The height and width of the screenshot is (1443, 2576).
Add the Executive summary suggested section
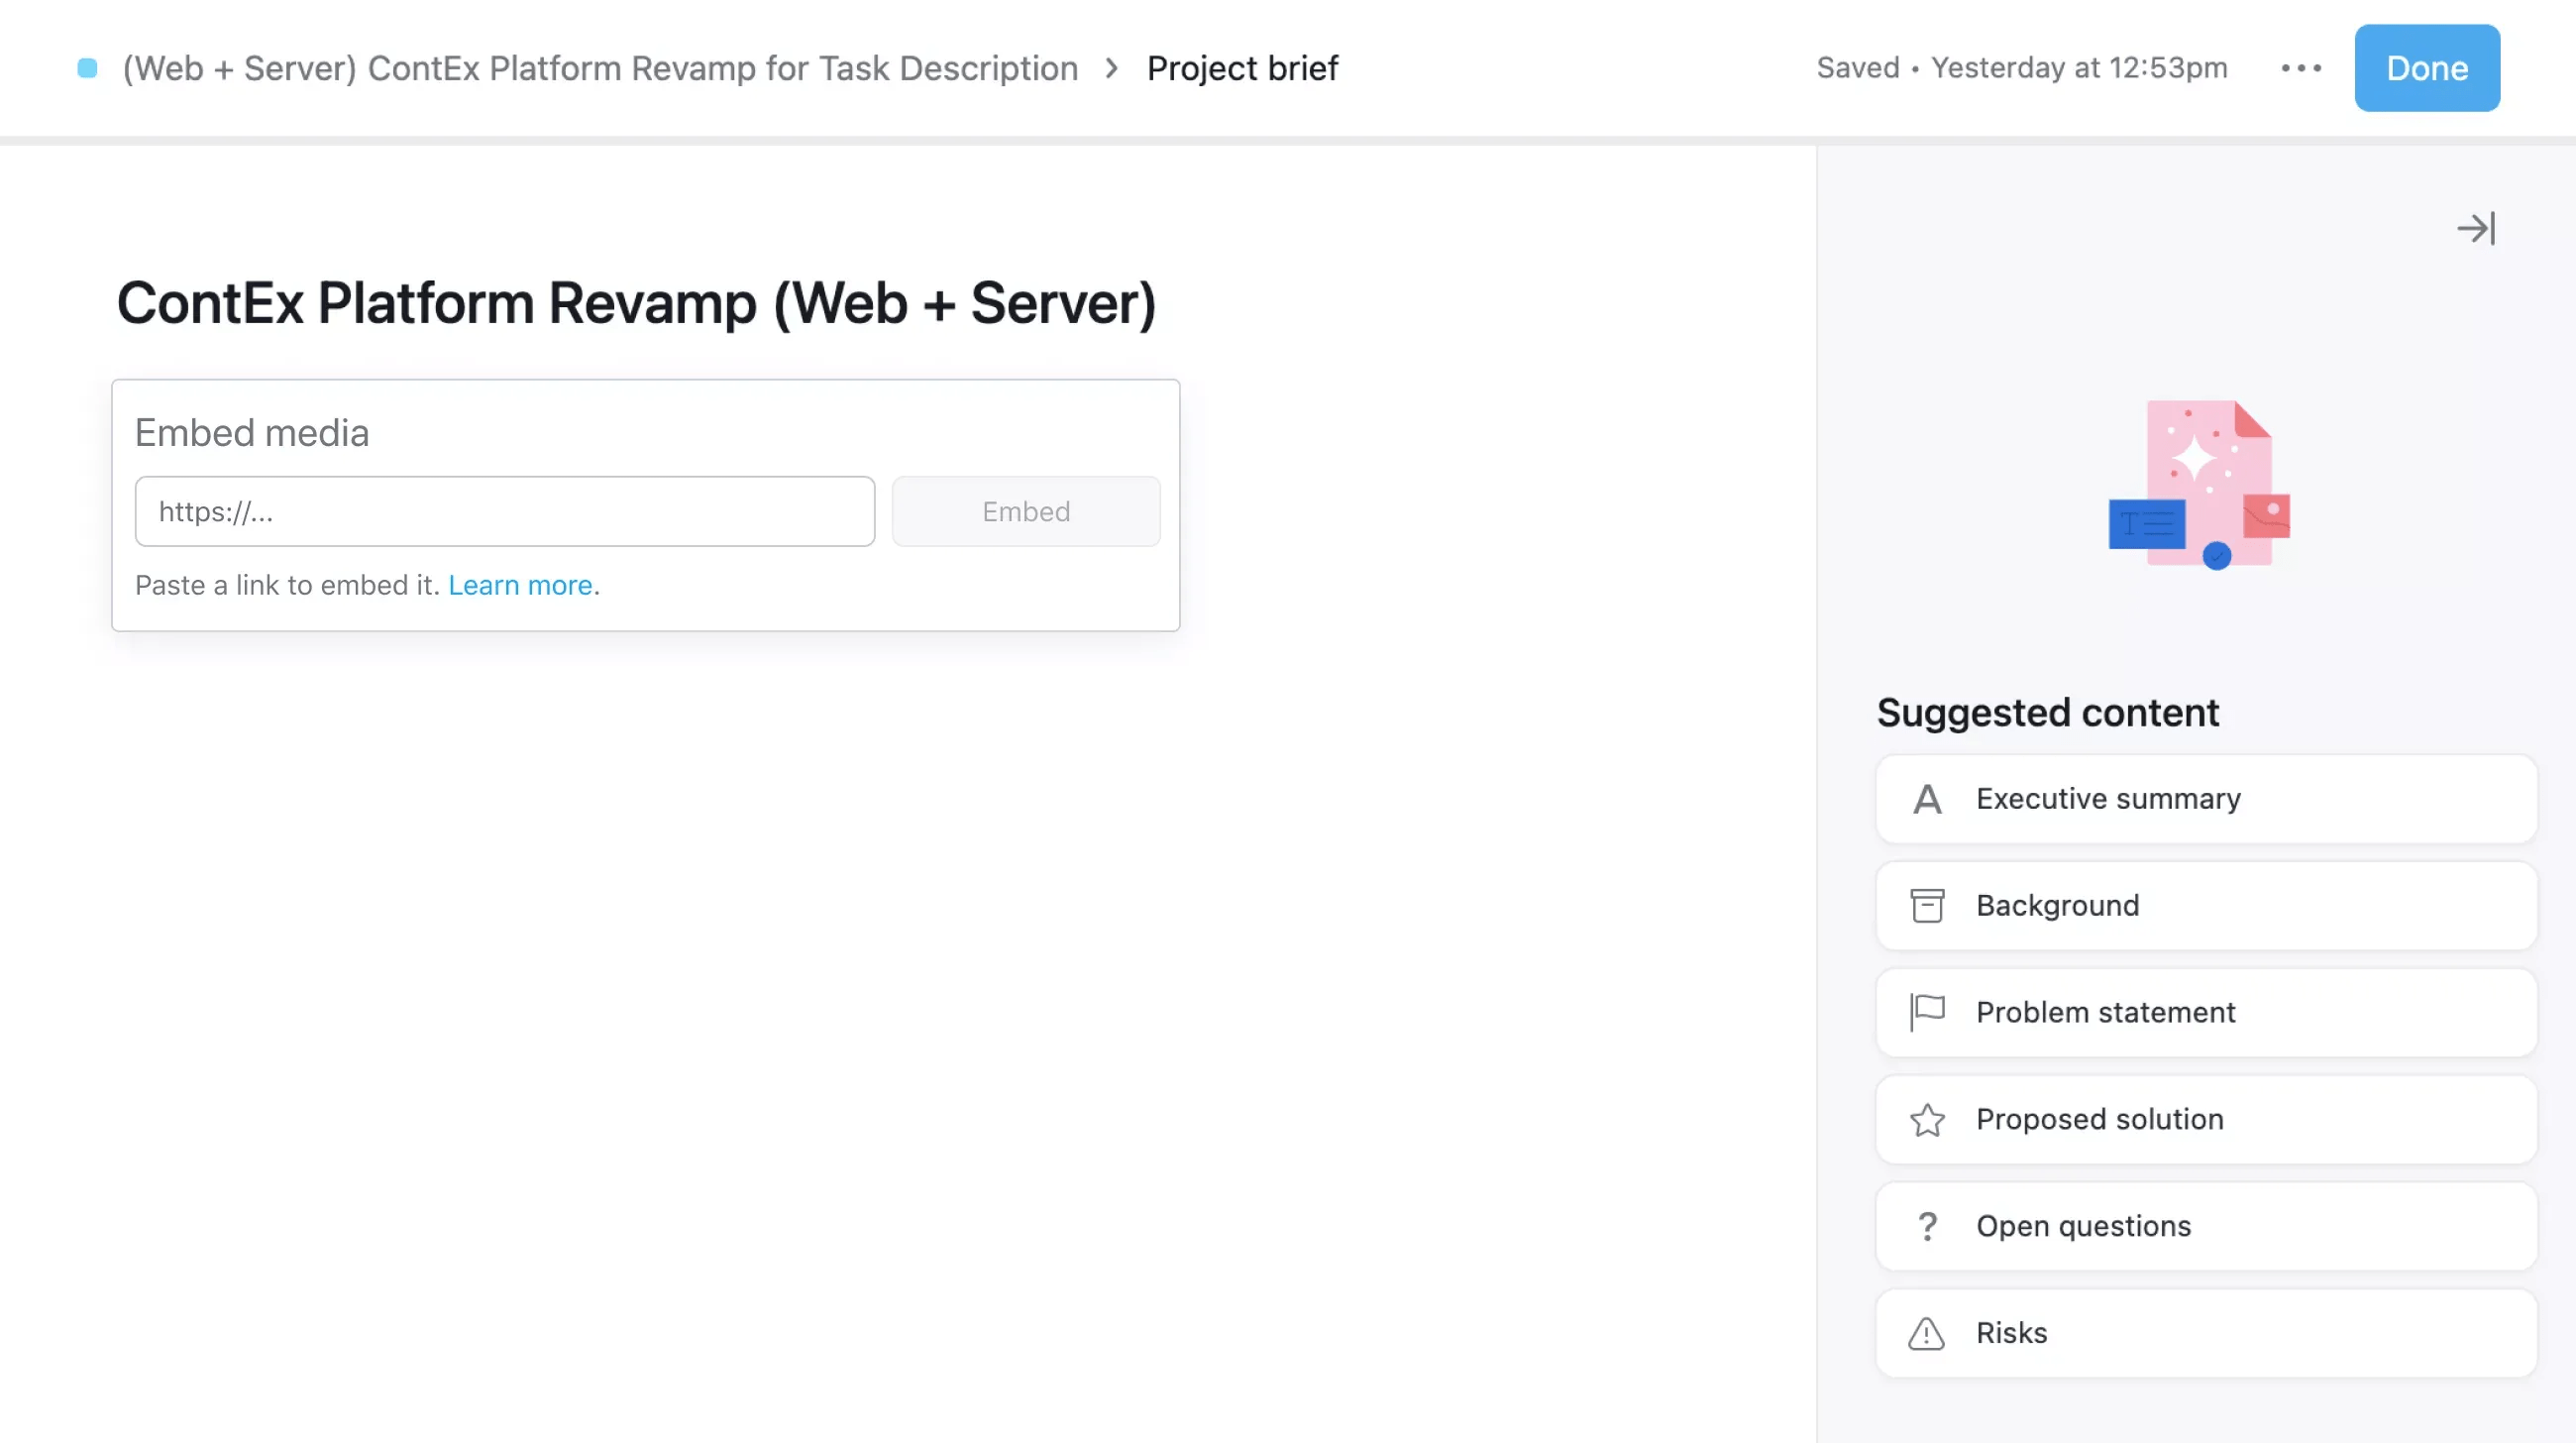point(2206,799)
